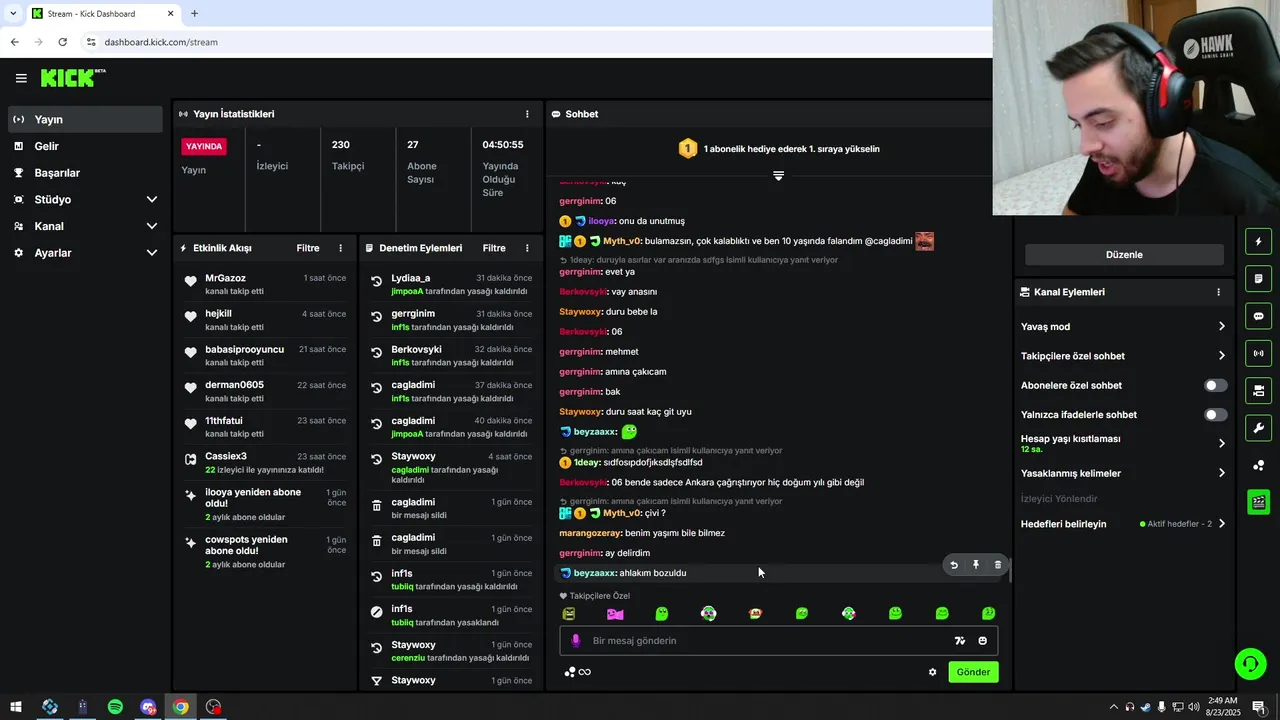Click Filtre in Etkinlik Akışı panel
1280x720 pixels.
308,248
